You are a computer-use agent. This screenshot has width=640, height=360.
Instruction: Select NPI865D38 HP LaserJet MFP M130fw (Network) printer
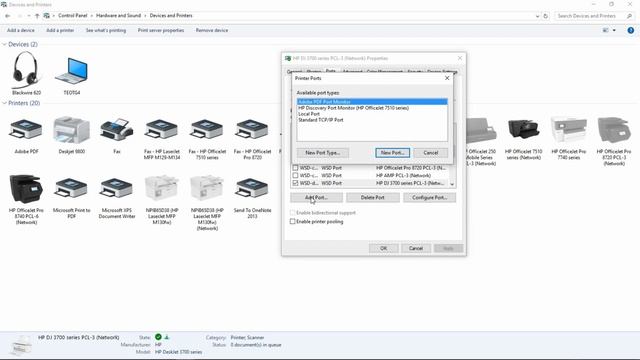pos(207,203)
